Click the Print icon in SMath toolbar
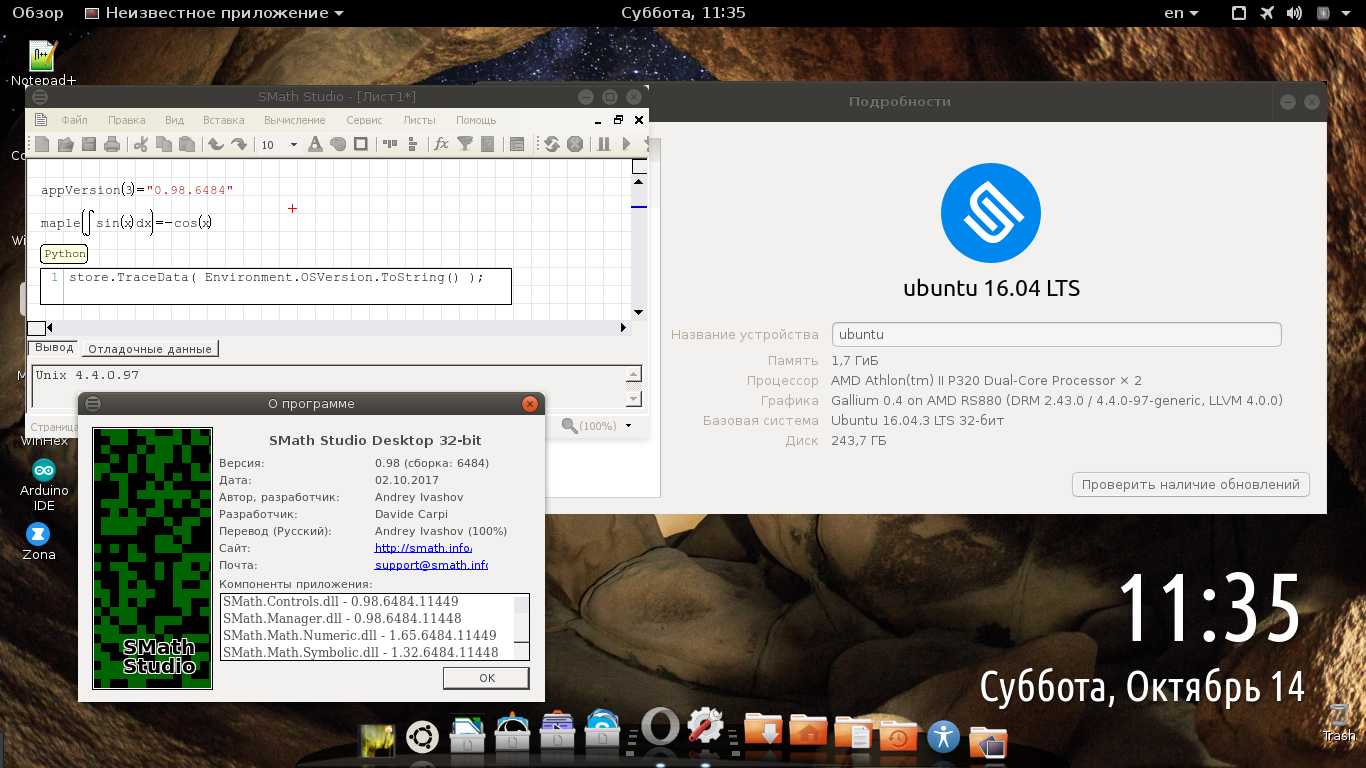The image size is (1366, 768). tap(112, 144)
